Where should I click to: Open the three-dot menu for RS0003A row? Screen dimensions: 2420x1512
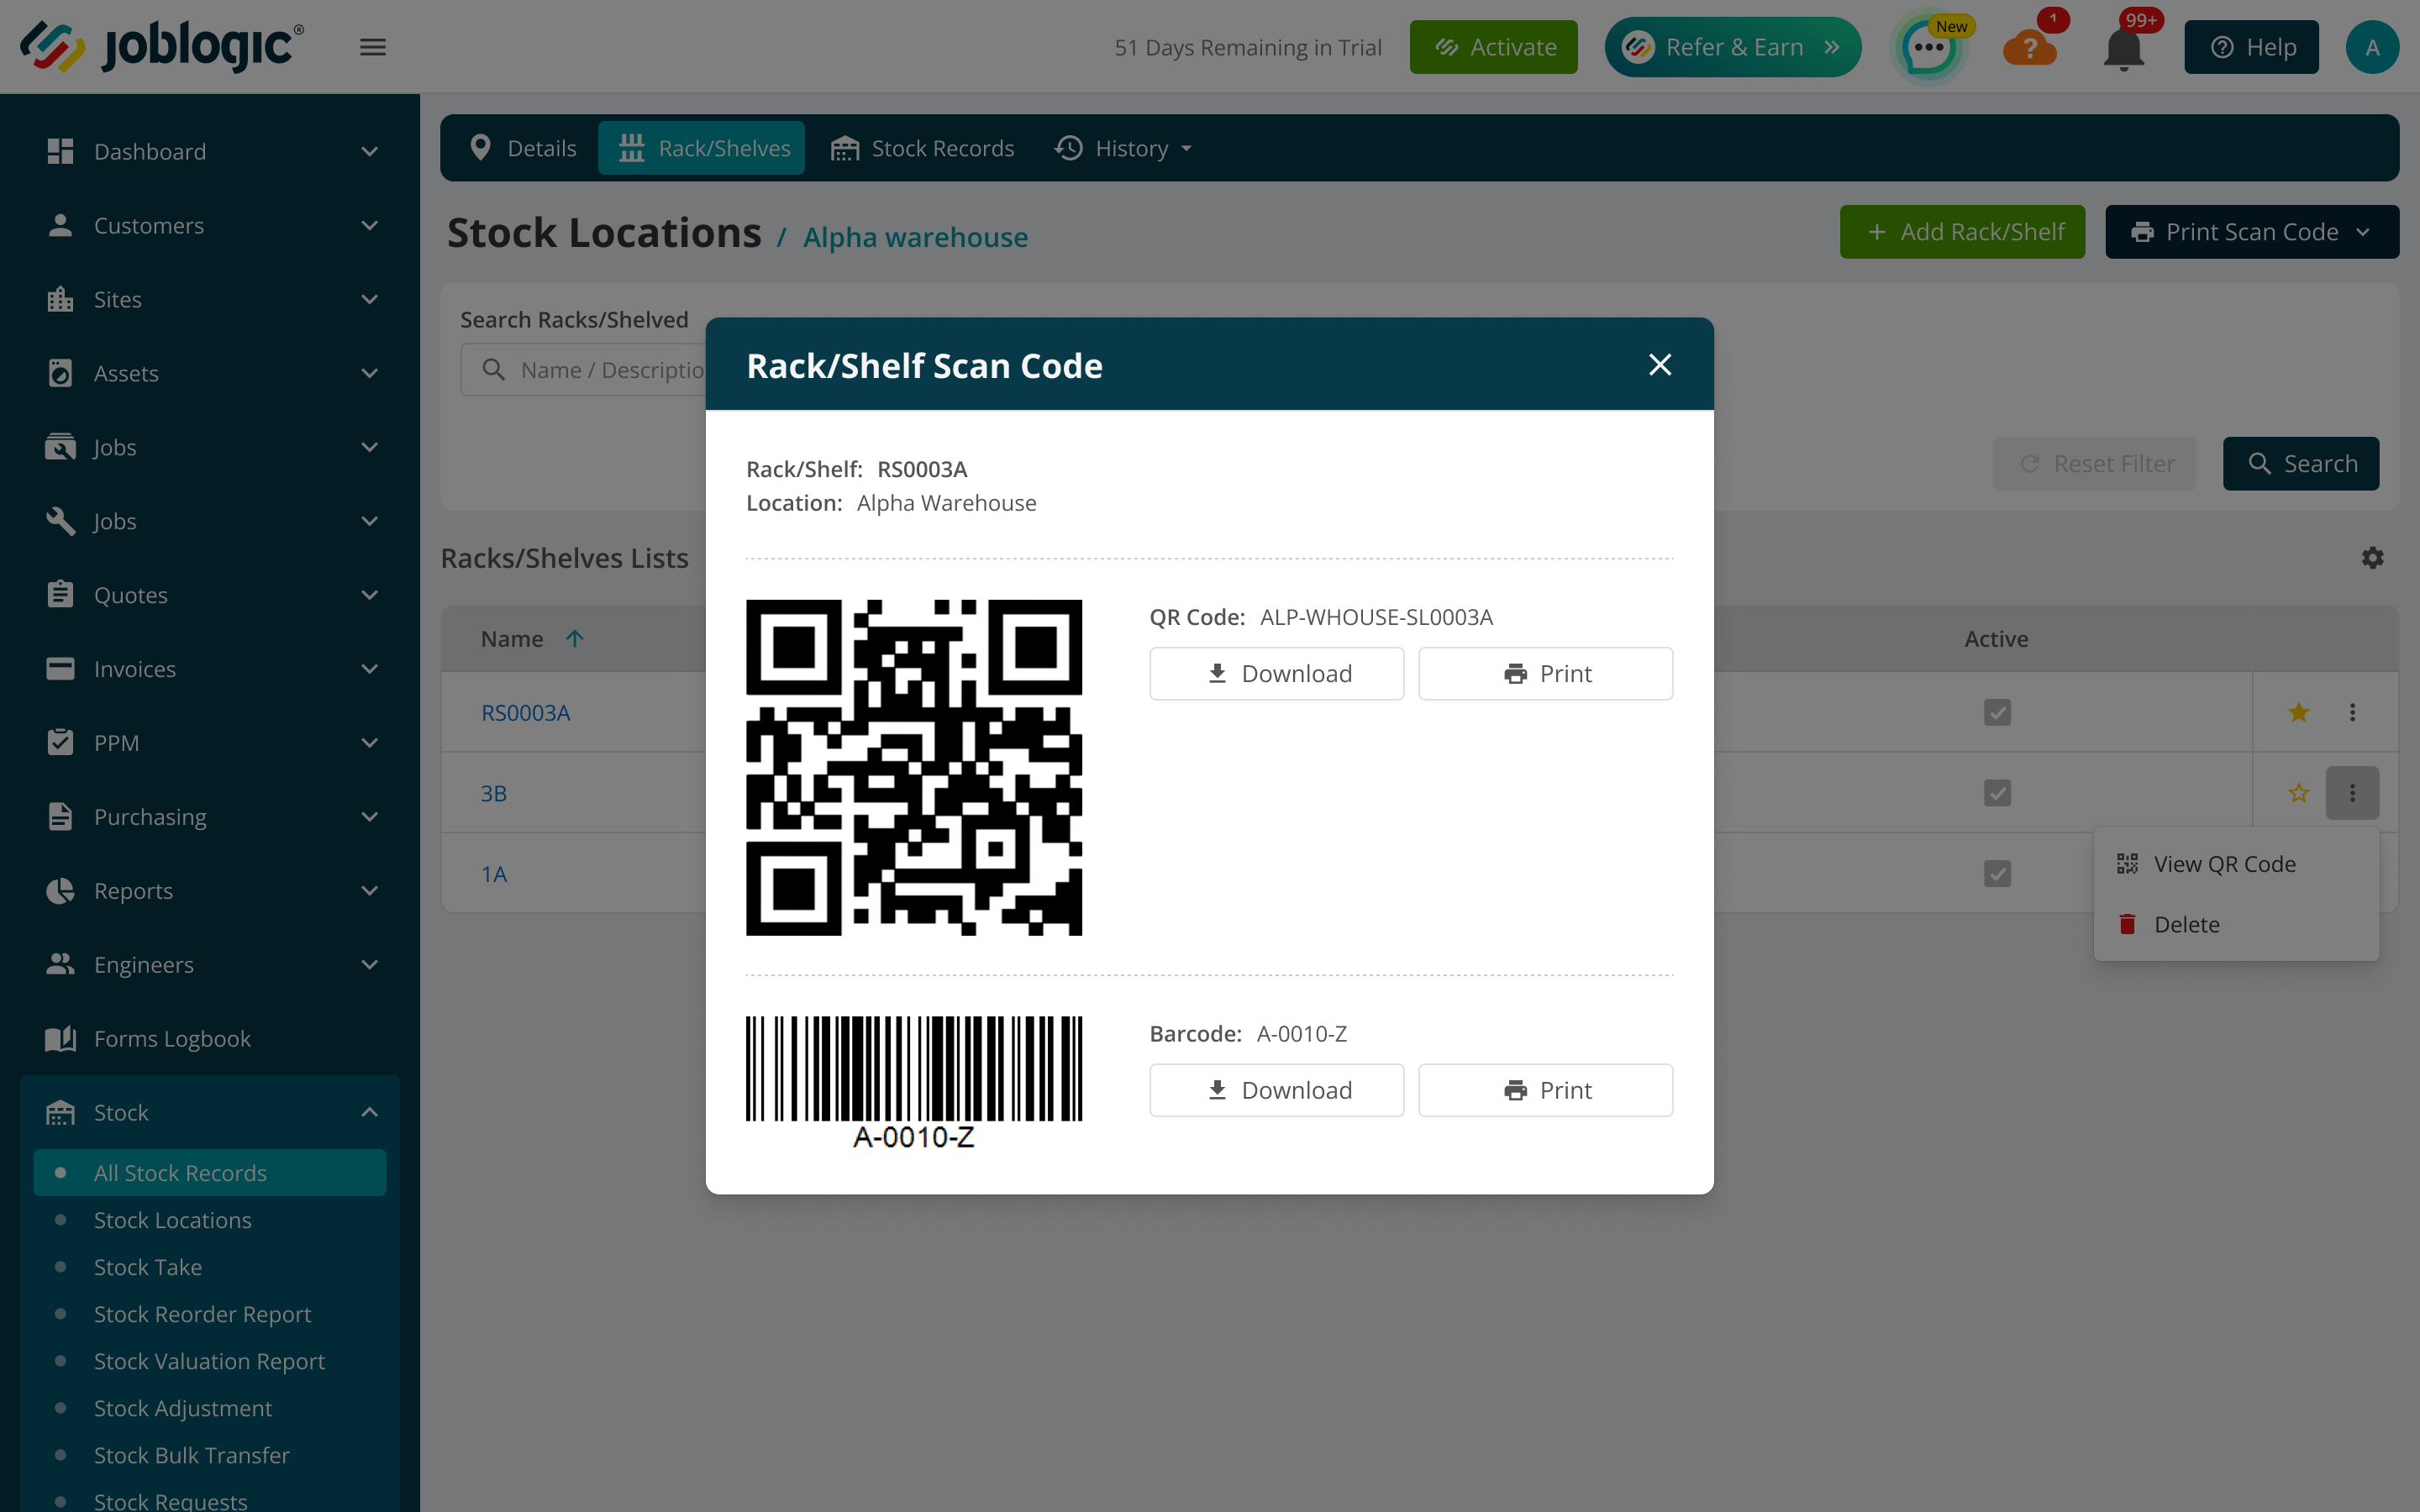click(x=2352, y=712)
